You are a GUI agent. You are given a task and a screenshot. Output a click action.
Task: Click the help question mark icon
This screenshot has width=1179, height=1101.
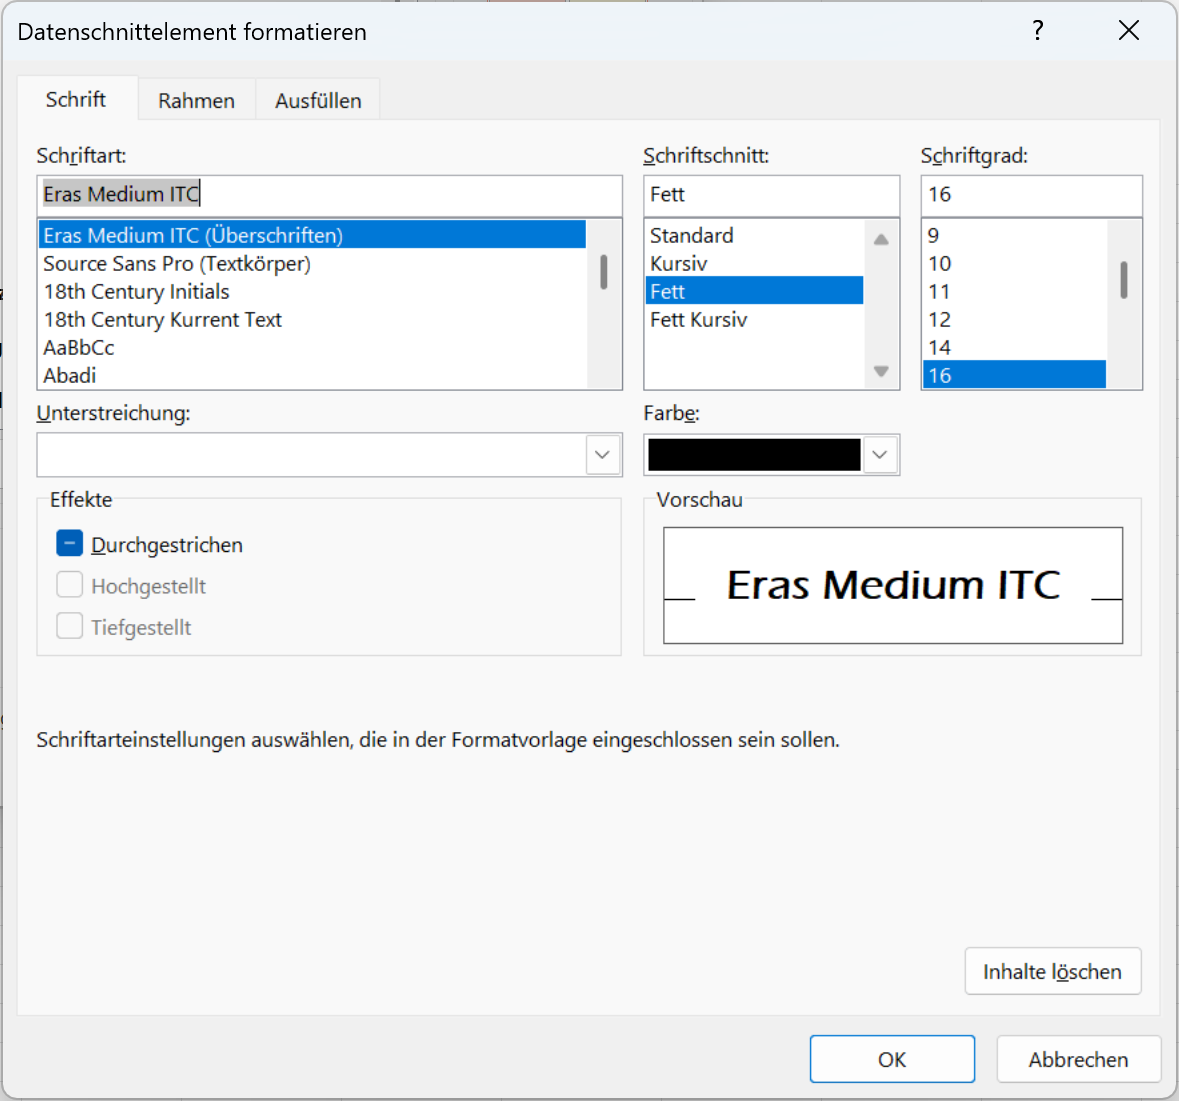point(1038,31)
